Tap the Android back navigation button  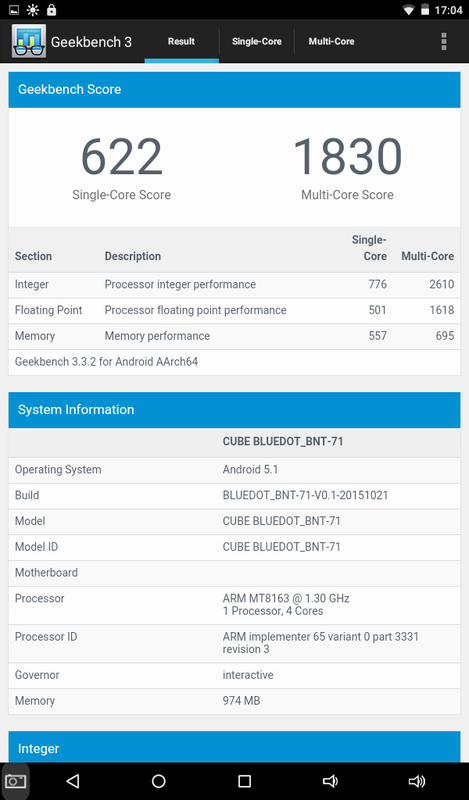point(72,781)
